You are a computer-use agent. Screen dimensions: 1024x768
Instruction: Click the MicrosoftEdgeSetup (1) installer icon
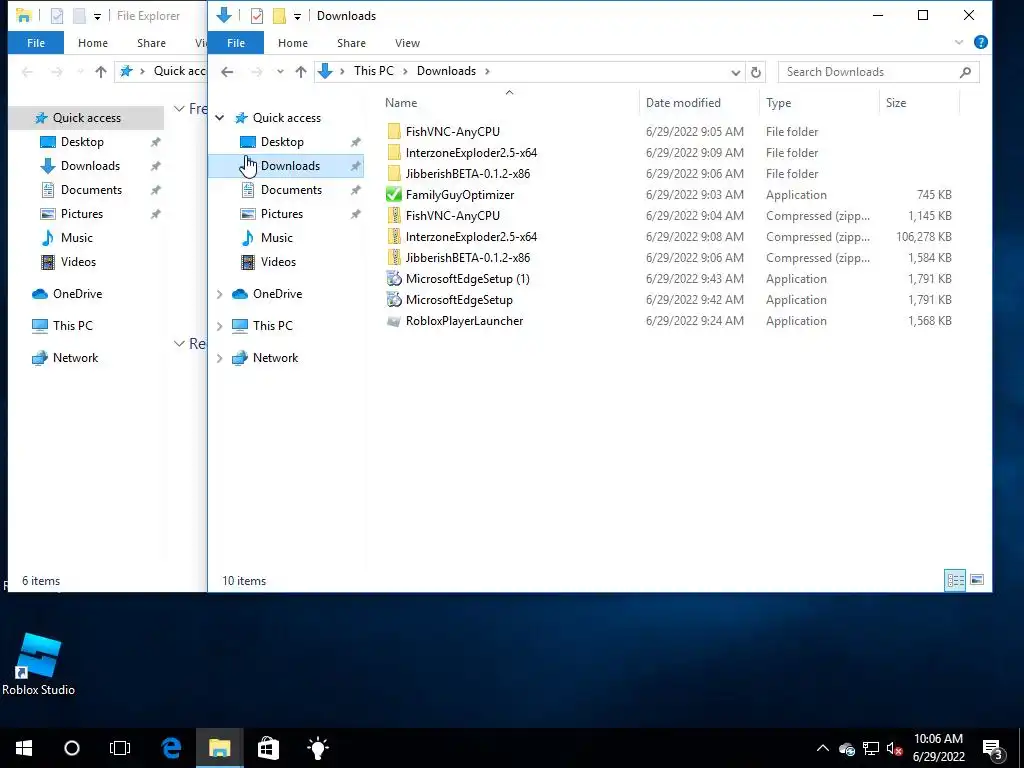[x=394, y=279]
